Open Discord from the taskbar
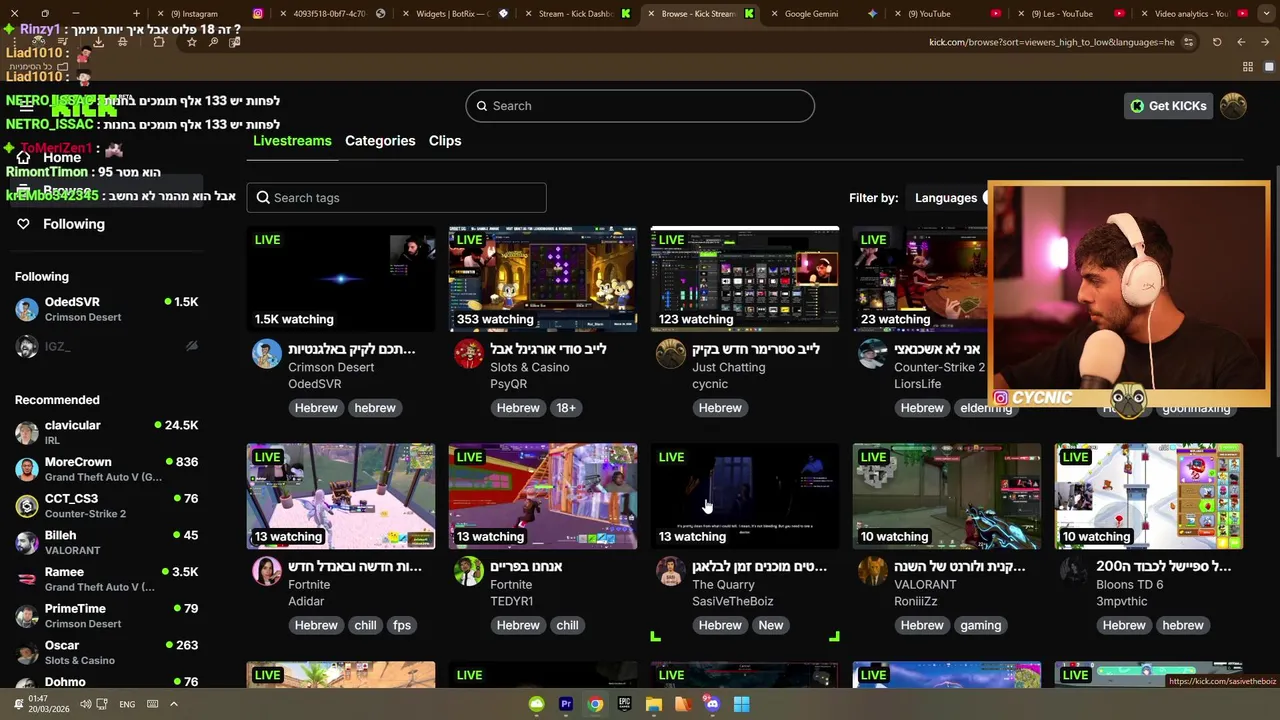The height and width of the screenshot is (720, 1280). 712,704
